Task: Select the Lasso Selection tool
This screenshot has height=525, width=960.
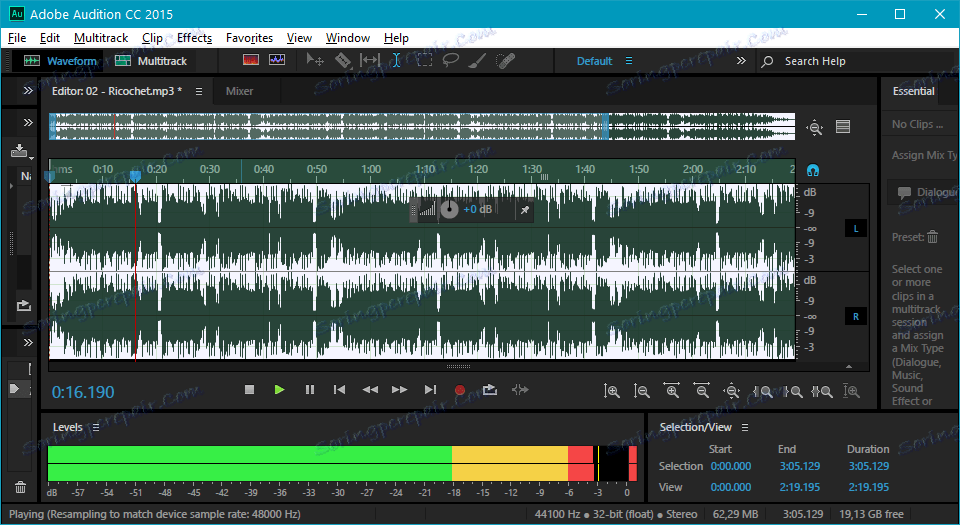Action: click(451, 60)
